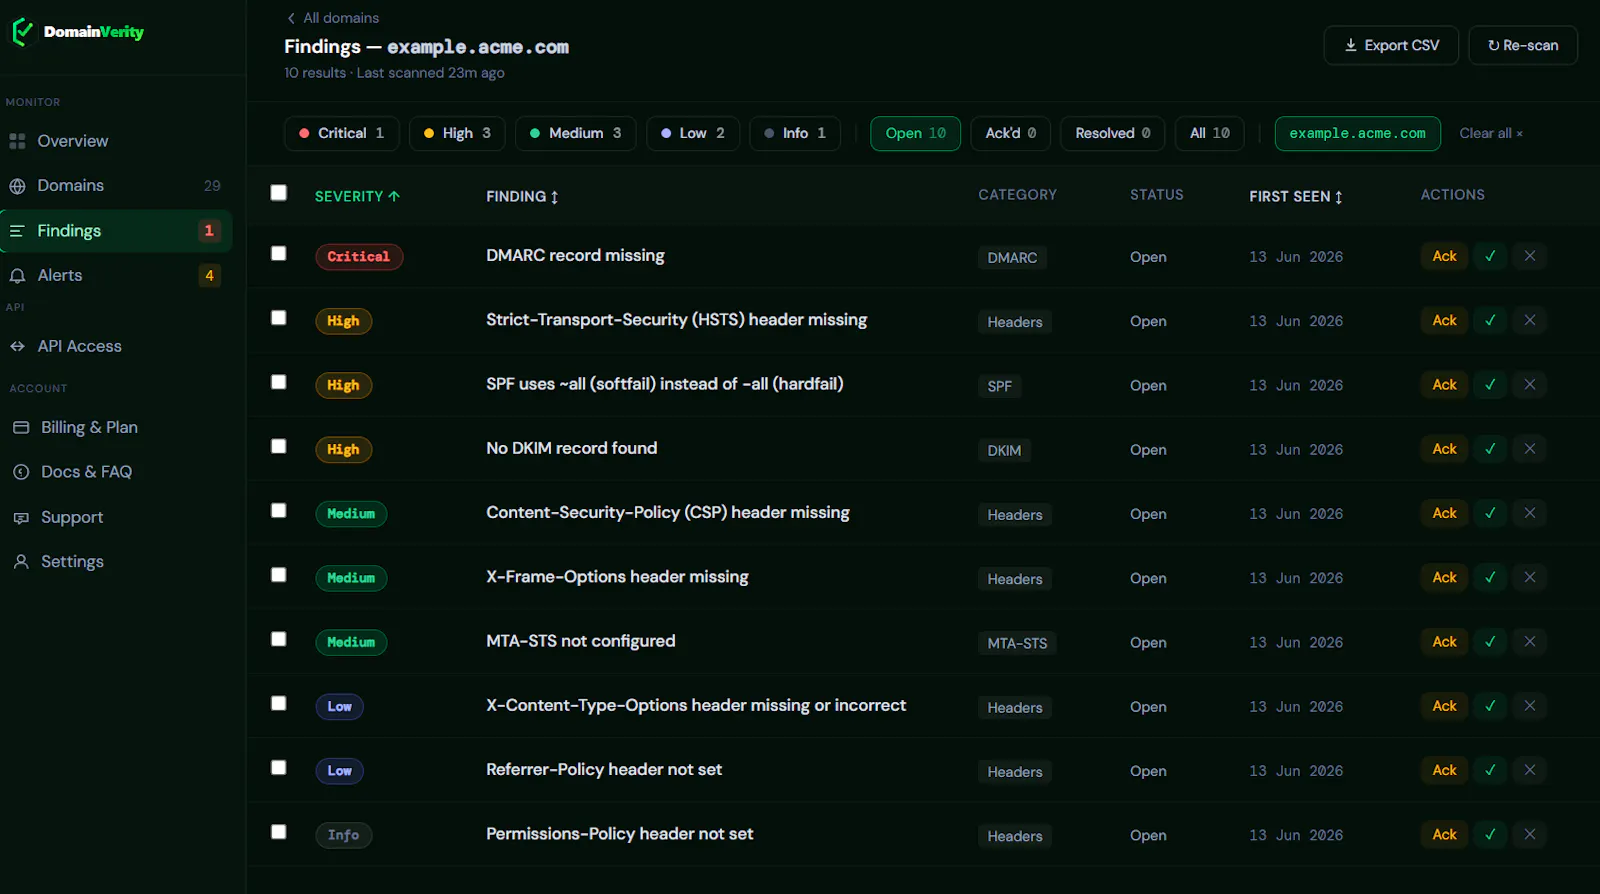Click the Critical severity badge
1600x894 pixels.
point(359,257)
